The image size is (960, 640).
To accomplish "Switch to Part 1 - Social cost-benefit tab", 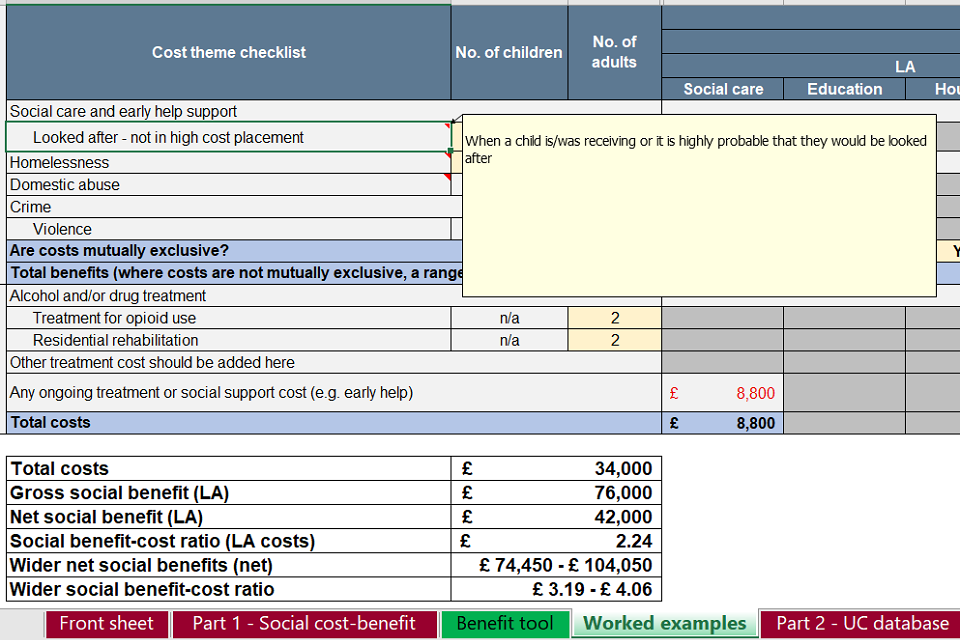I will [x=304, y=623].
